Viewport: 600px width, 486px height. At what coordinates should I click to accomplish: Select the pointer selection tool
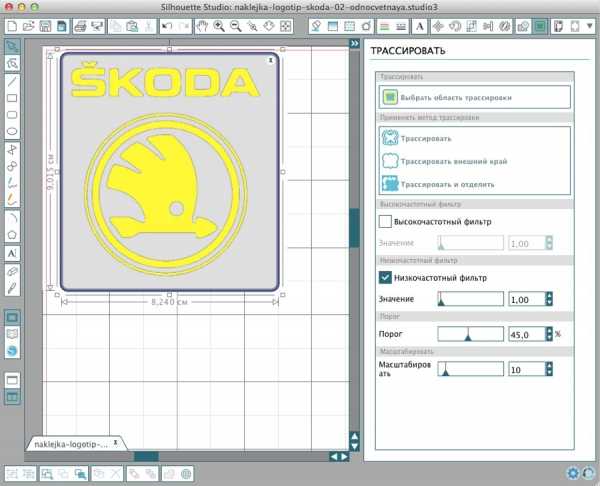tap(12, 47)
